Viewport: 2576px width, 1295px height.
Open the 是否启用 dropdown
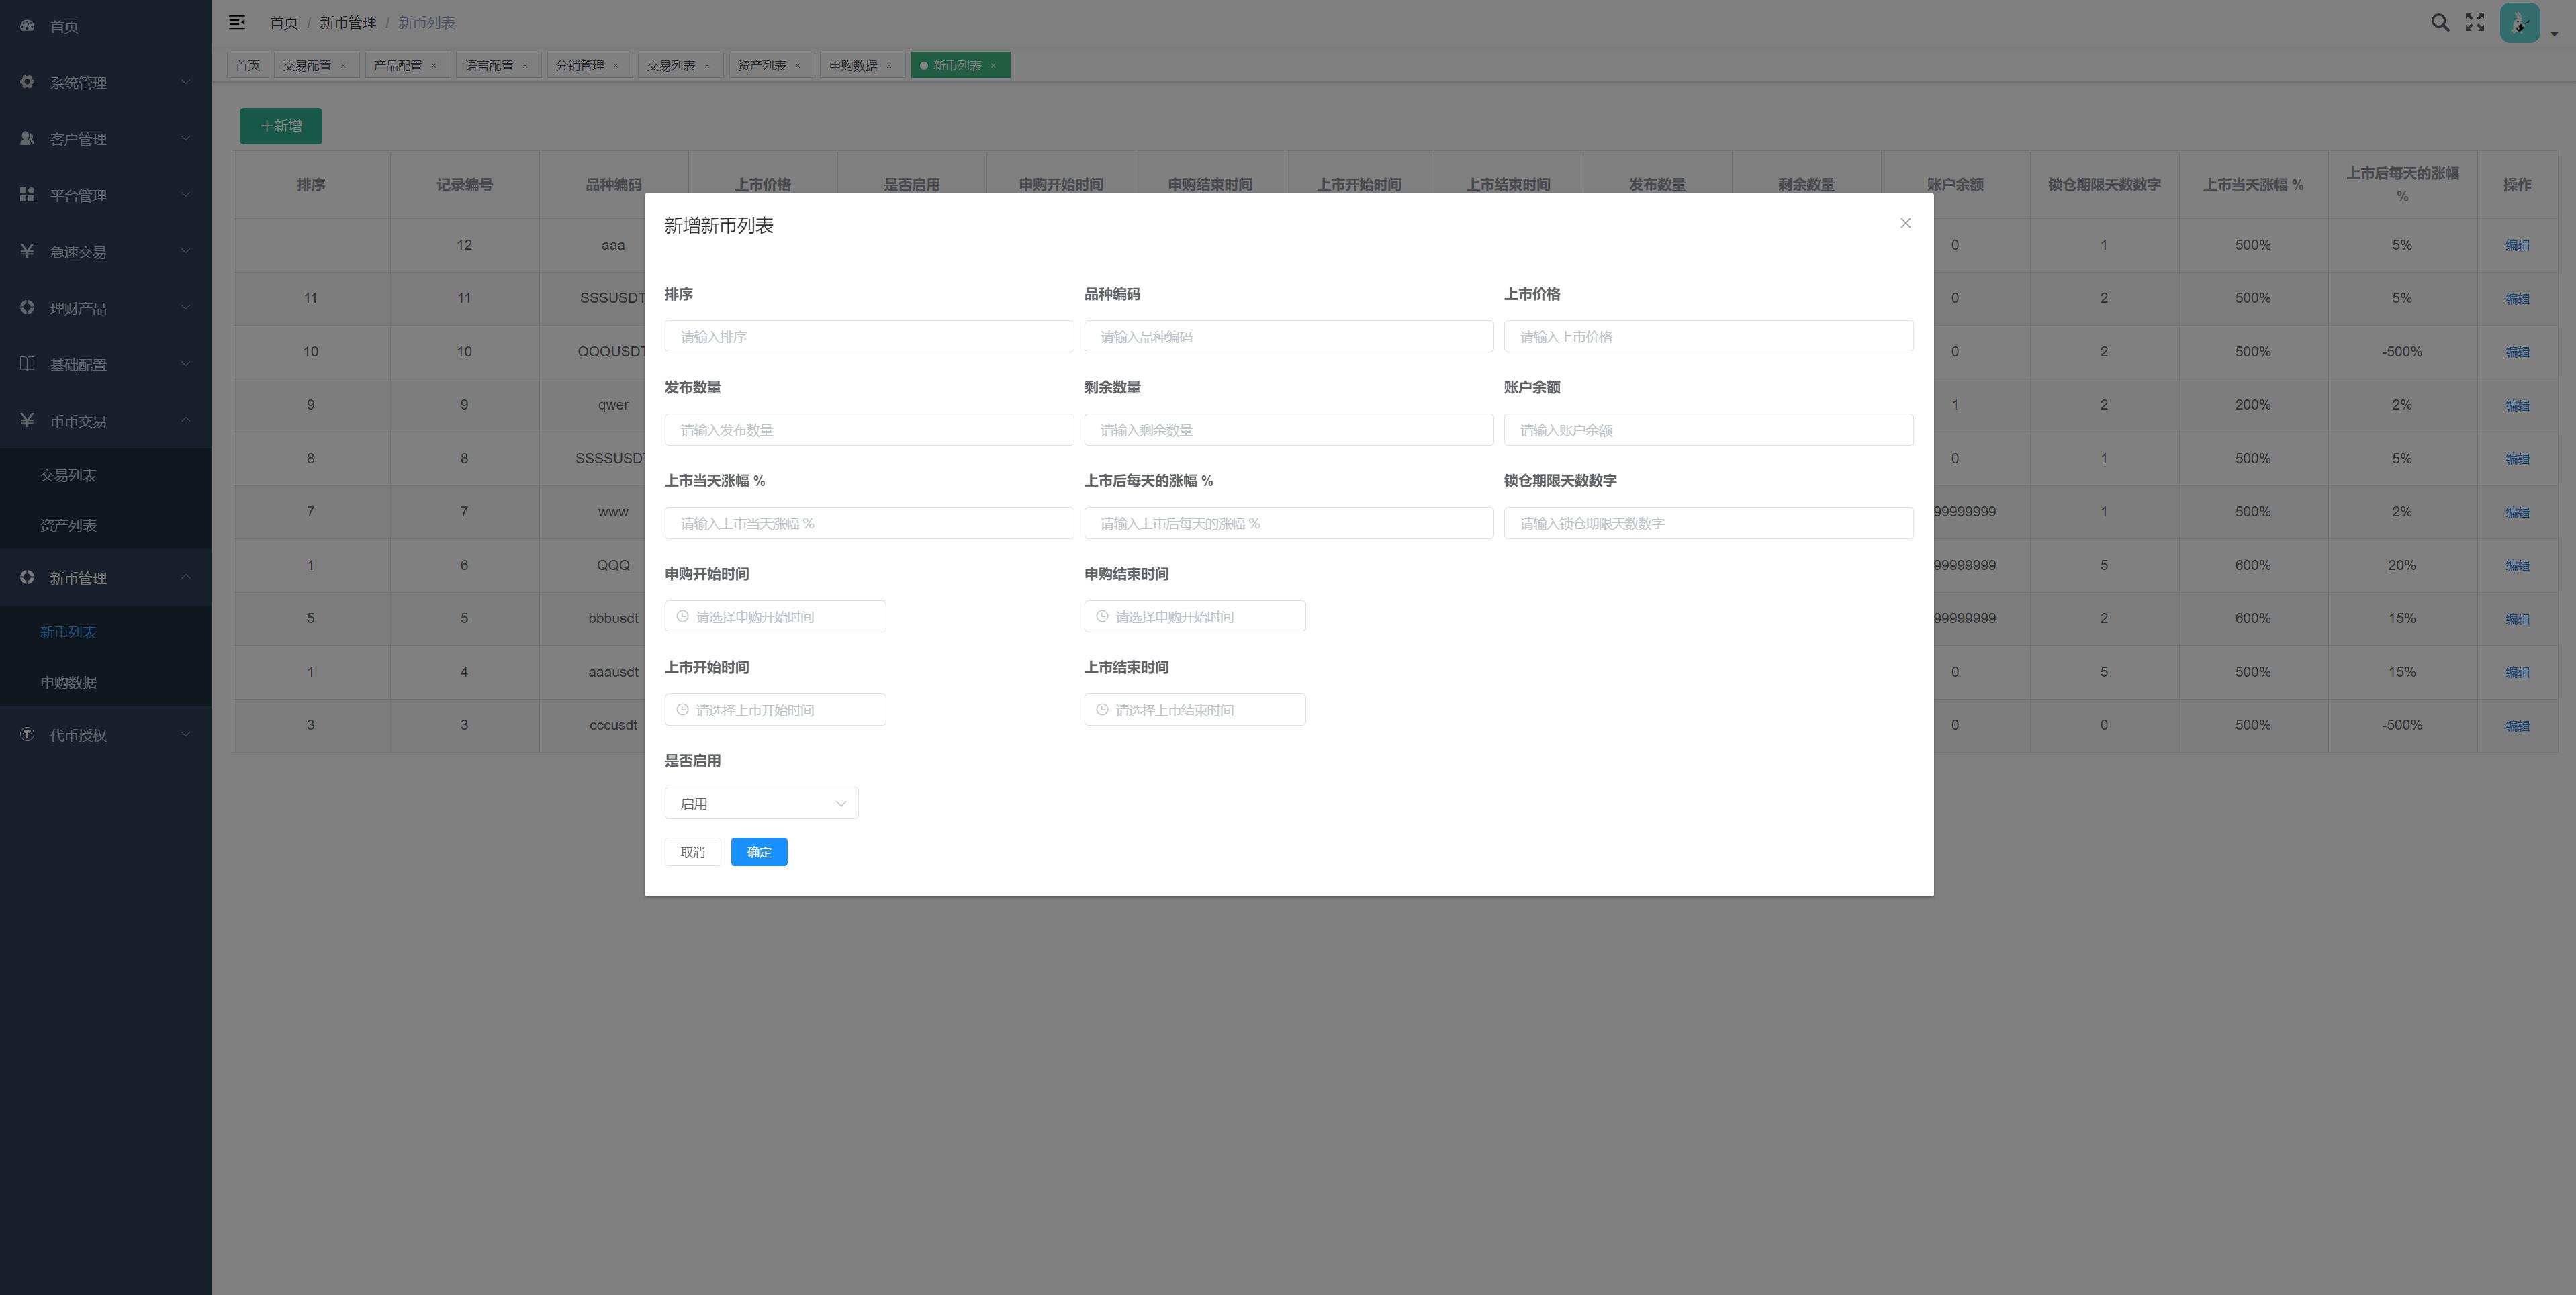(761, 803)
